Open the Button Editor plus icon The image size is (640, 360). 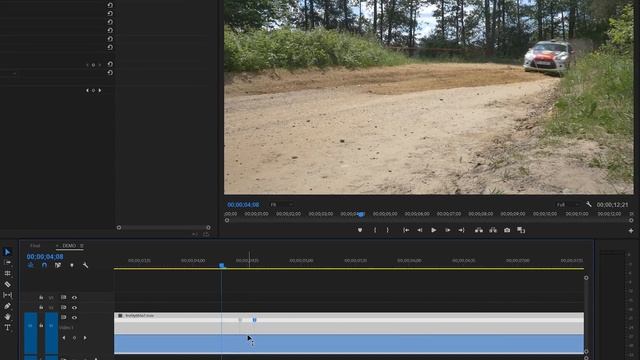(x=631, y=231)
